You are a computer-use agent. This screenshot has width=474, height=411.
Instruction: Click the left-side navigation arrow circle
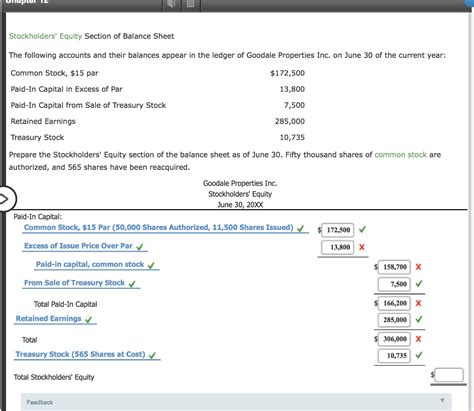click(4, 199)
